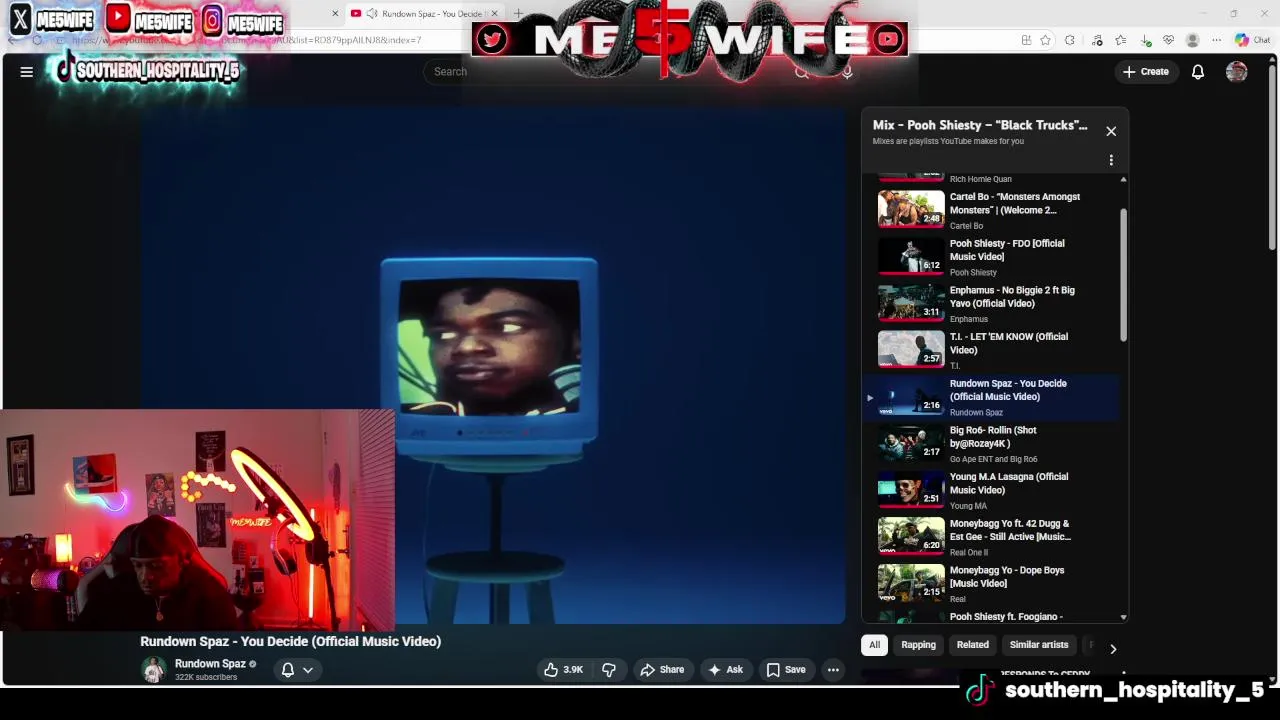Viewport: 1280px width, 720px height.
Task: Play Pooh Shiesty - FDO from playlist
Action: point(990,257)
